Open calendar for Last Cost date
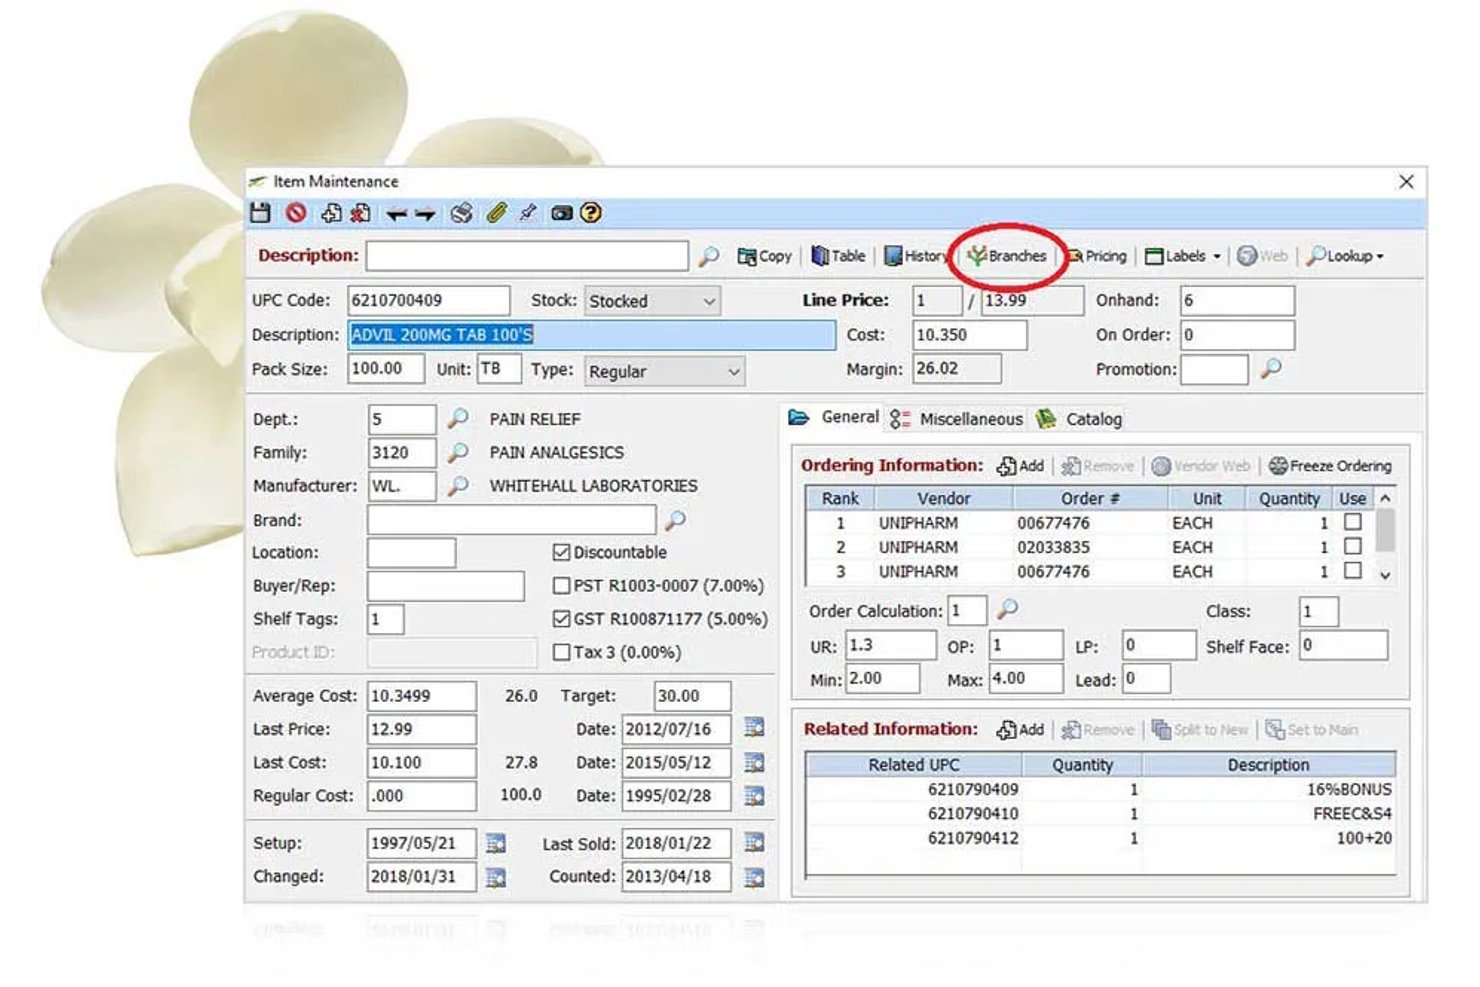The width and height of the screenshot is (1480, 987). point(755,762)
